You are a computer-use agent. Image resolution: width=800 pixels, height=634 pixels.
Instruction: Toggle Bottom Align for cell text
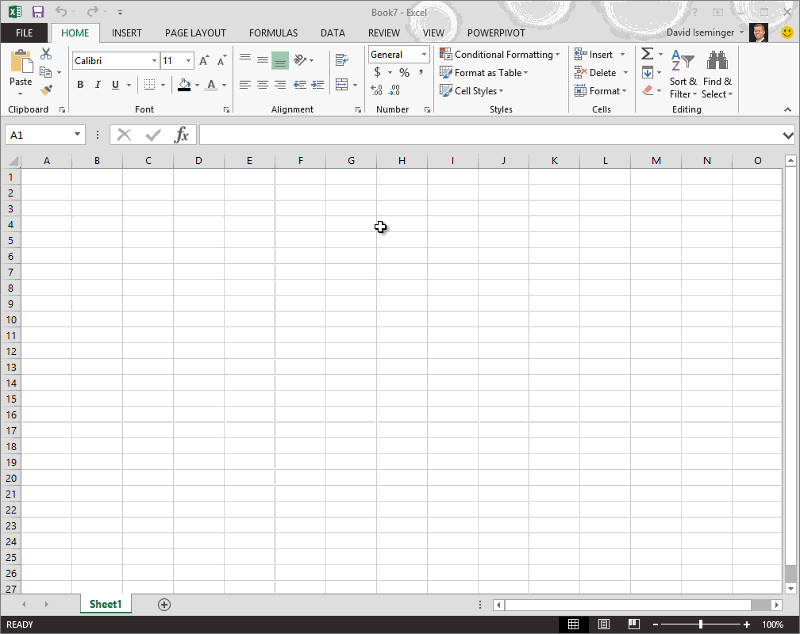(x=280, y=60)
